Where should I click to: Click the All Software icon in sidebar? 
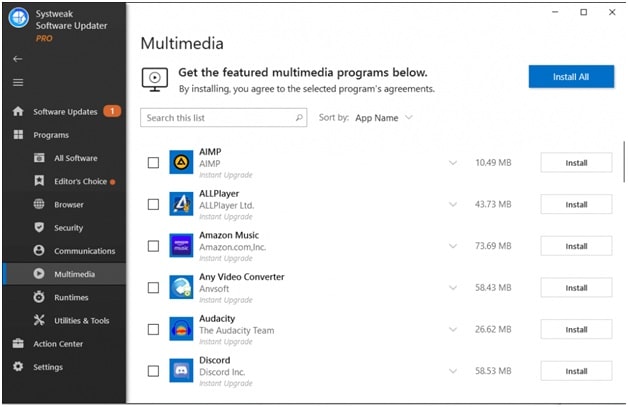[39, 158]
